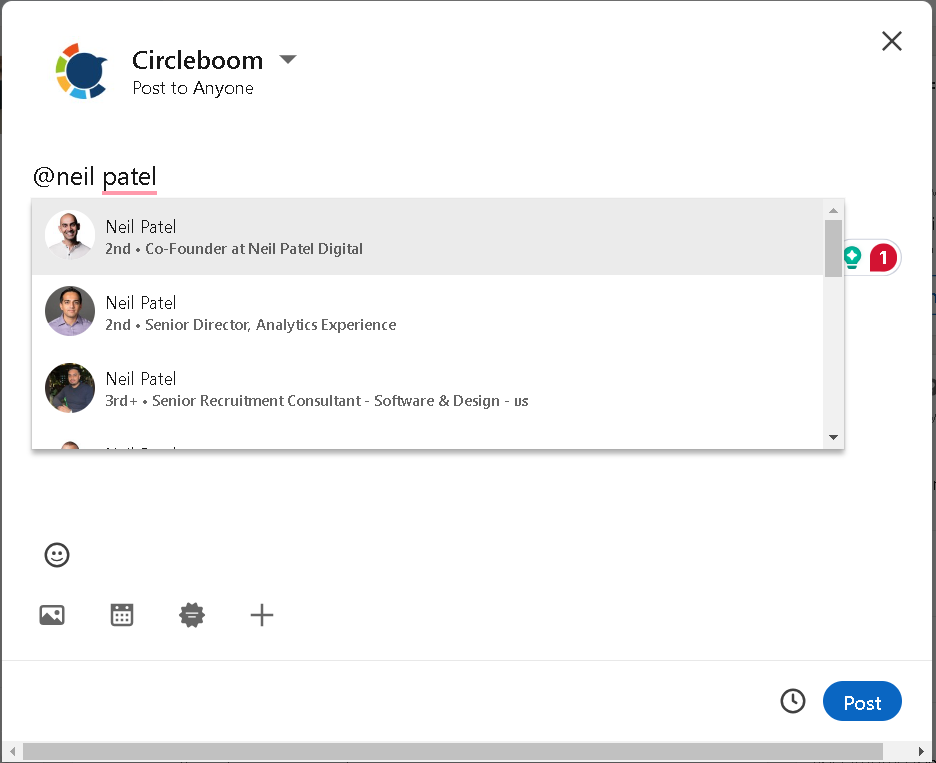The image size is (936, 763).
Task: Close the post composer dialog
Action: click(x=891, y=41)
